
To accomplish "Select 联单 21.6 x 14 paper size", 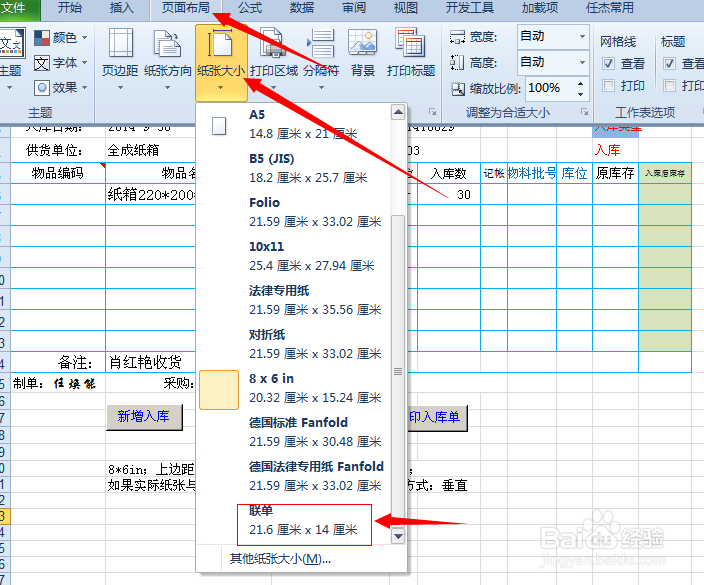I will pos(294,523).
